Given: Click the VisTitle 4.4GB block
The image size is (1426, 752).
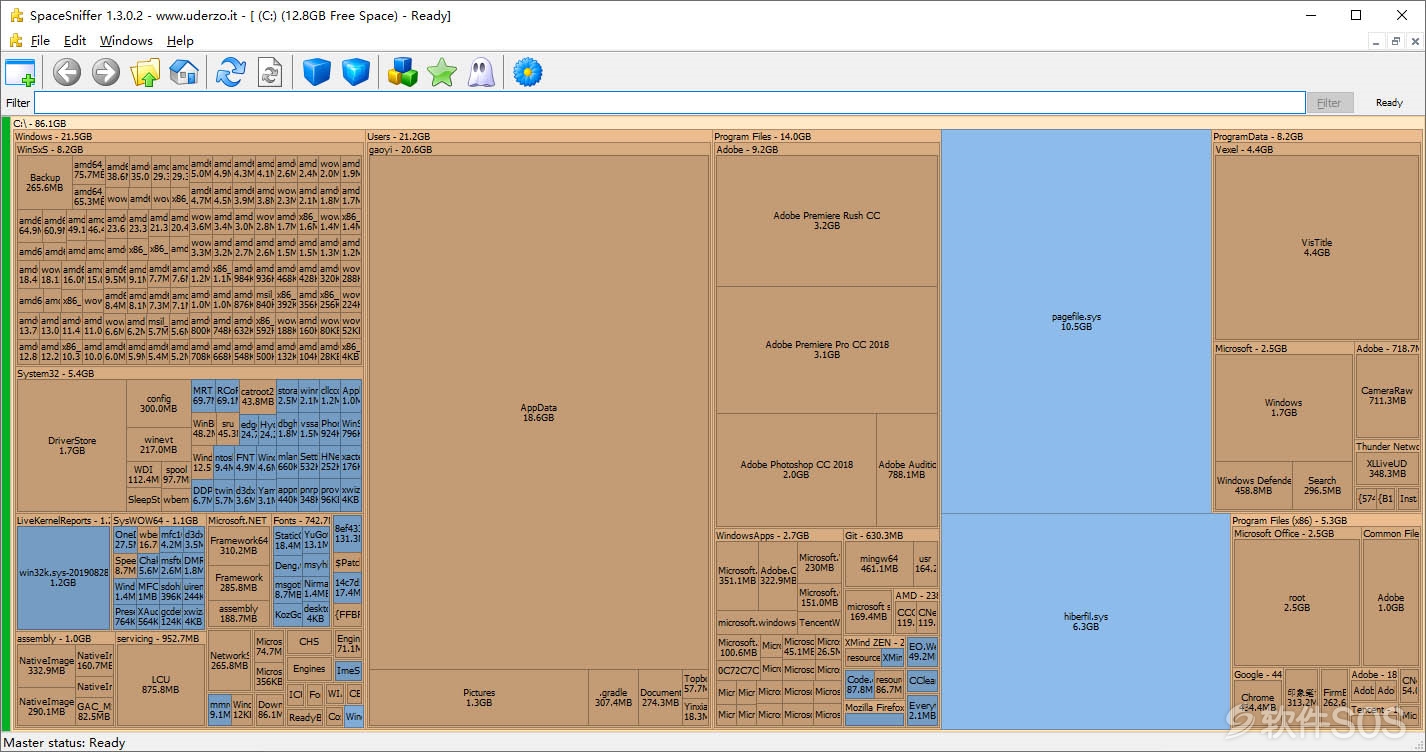Looking at the screenshot, I should [x=1316, y=248].
